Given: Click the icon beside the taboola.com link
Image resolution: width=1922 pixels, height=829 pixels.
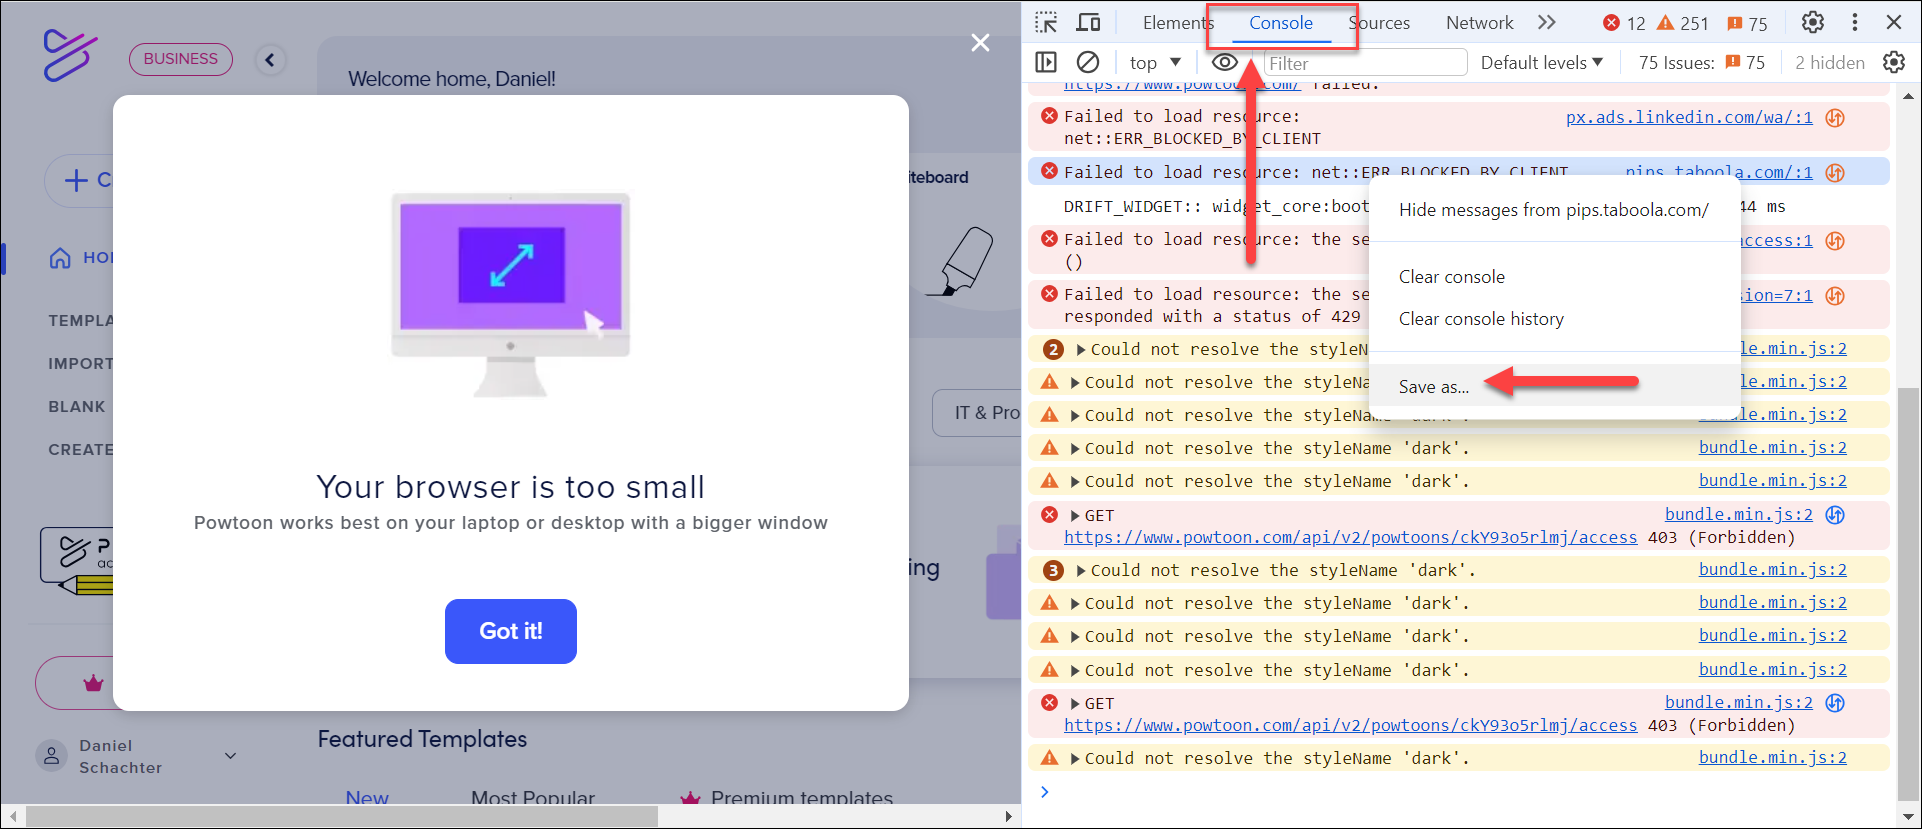Looking at the screenshot, I should (x=1835, y=172).
